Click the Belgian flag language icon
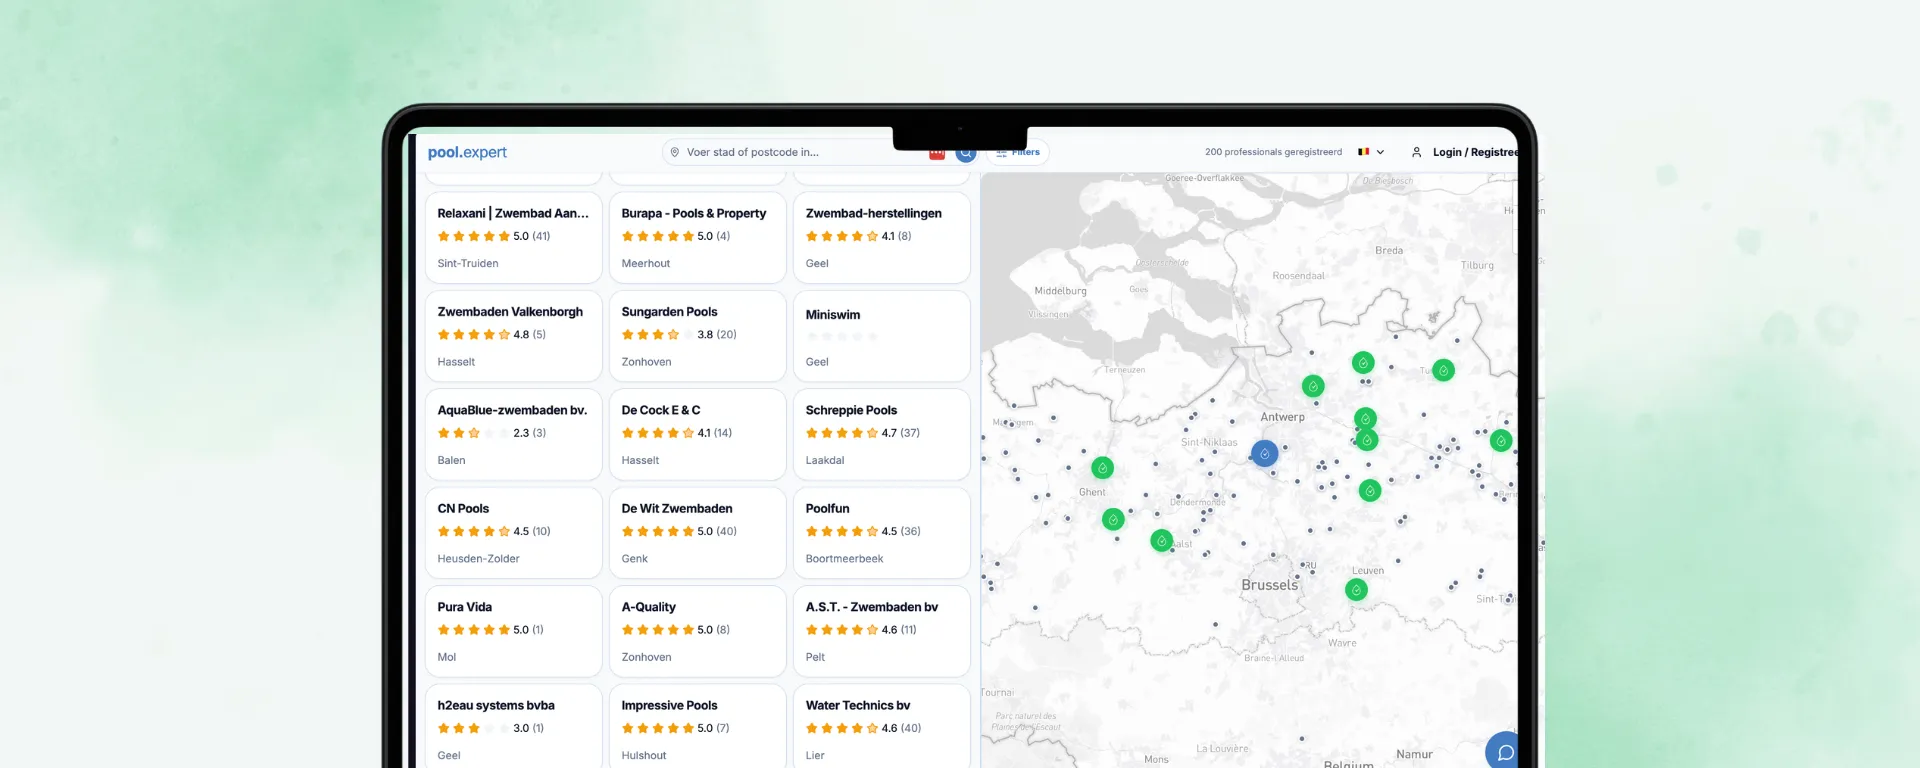This screenshot has width=1920, height=768. click(1363, 152)
